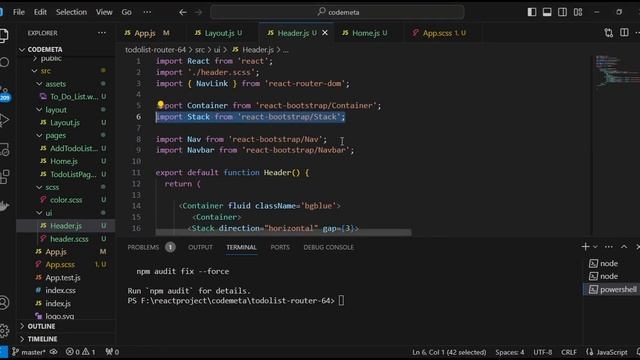
Task: Open the Edit menu
Action: [x=40, y=12]
